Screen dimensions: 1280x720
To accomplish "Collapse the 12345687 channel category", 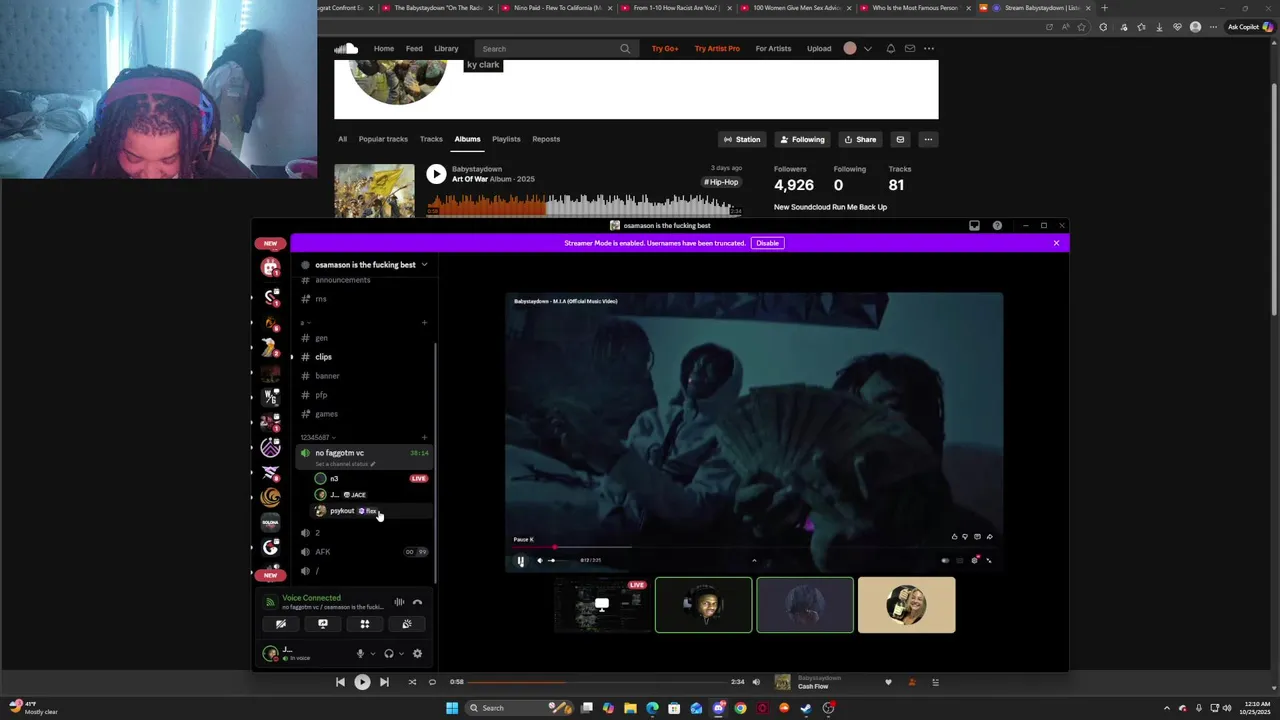I will click(319, 437).
